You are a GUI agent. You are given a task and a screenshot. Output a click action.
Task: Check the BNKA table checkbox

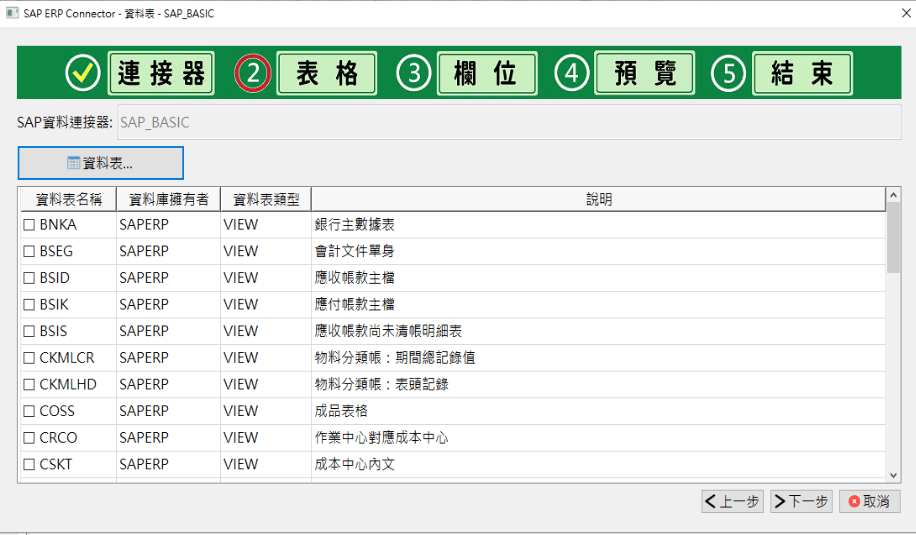[29, 225]
